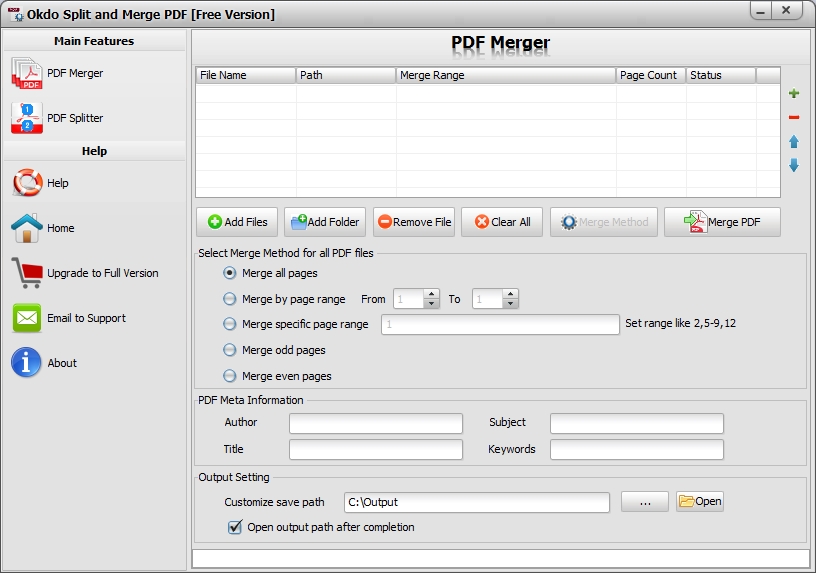Click the Add Files button
Screen dimensions: 816x573
(x=237, y=222)
